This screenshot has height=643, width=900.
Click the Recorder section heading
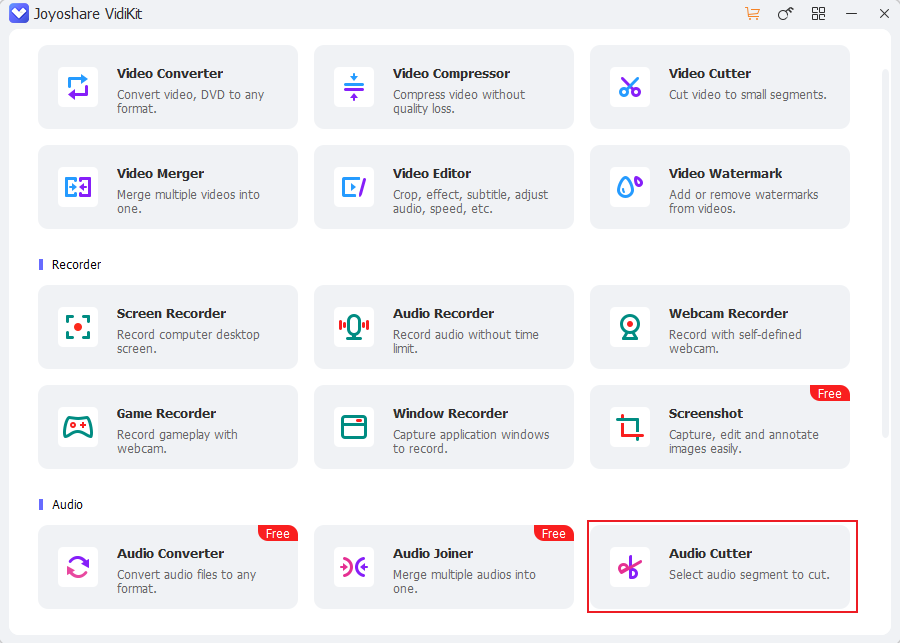pyautogui.click(x=76, y=265)
